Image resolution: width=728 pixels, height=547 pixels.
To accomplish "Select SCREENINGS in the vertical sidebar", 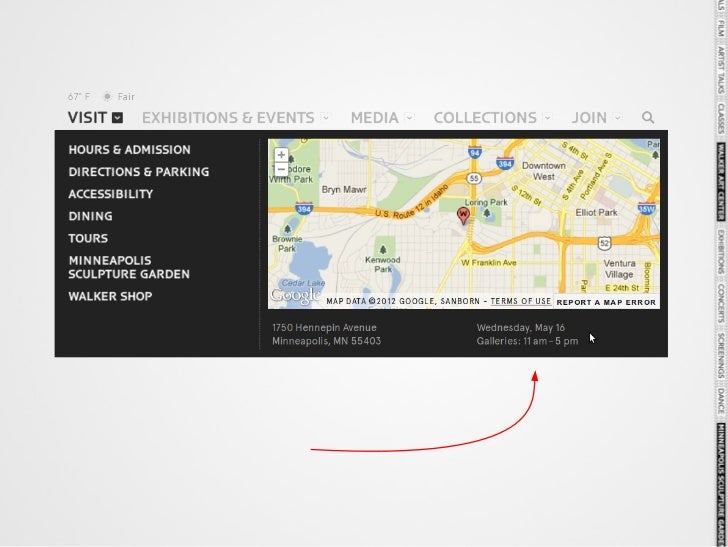I will click(721, 356).
